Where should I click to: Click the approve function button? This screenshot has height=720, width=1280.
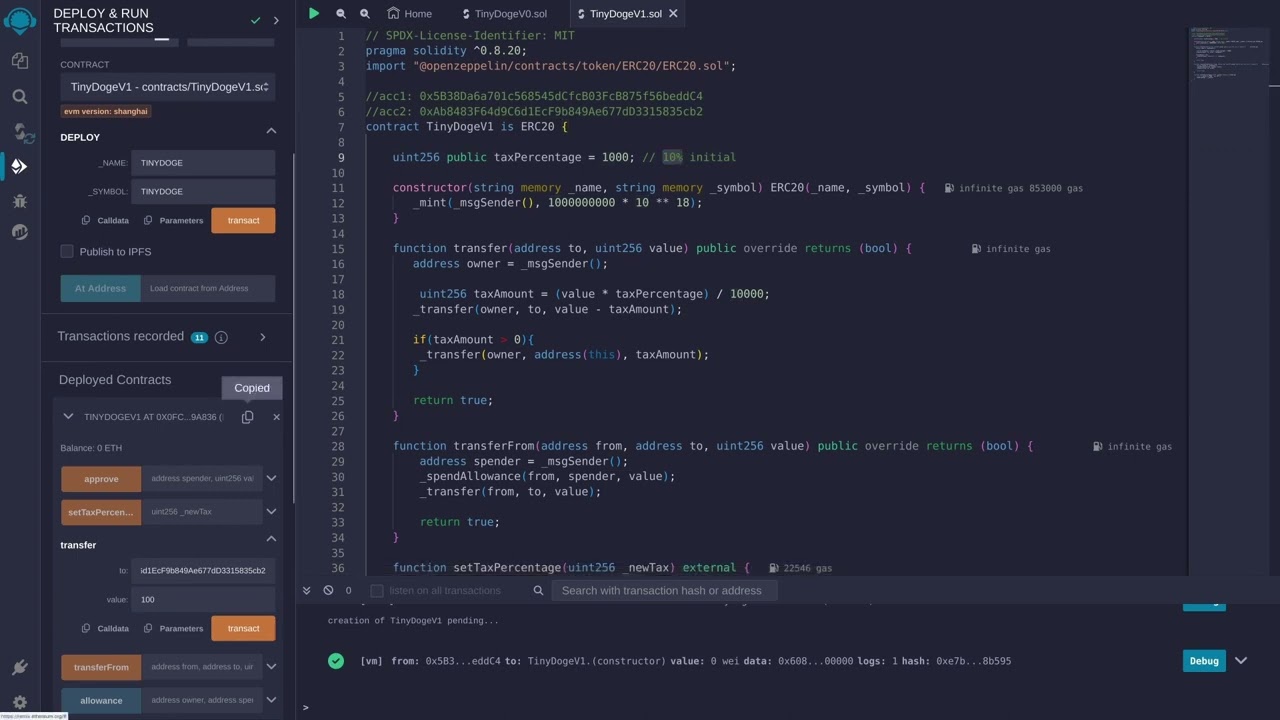(101, 479)
